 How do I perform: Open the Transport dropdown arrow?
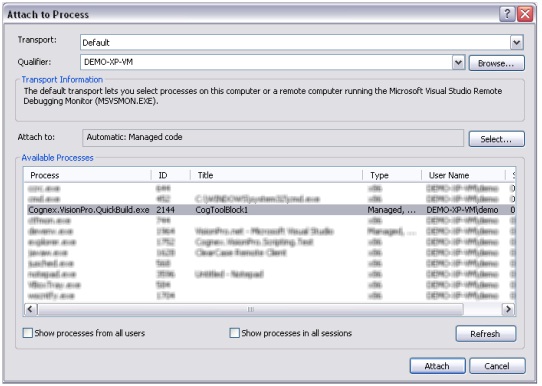point(516,43)
